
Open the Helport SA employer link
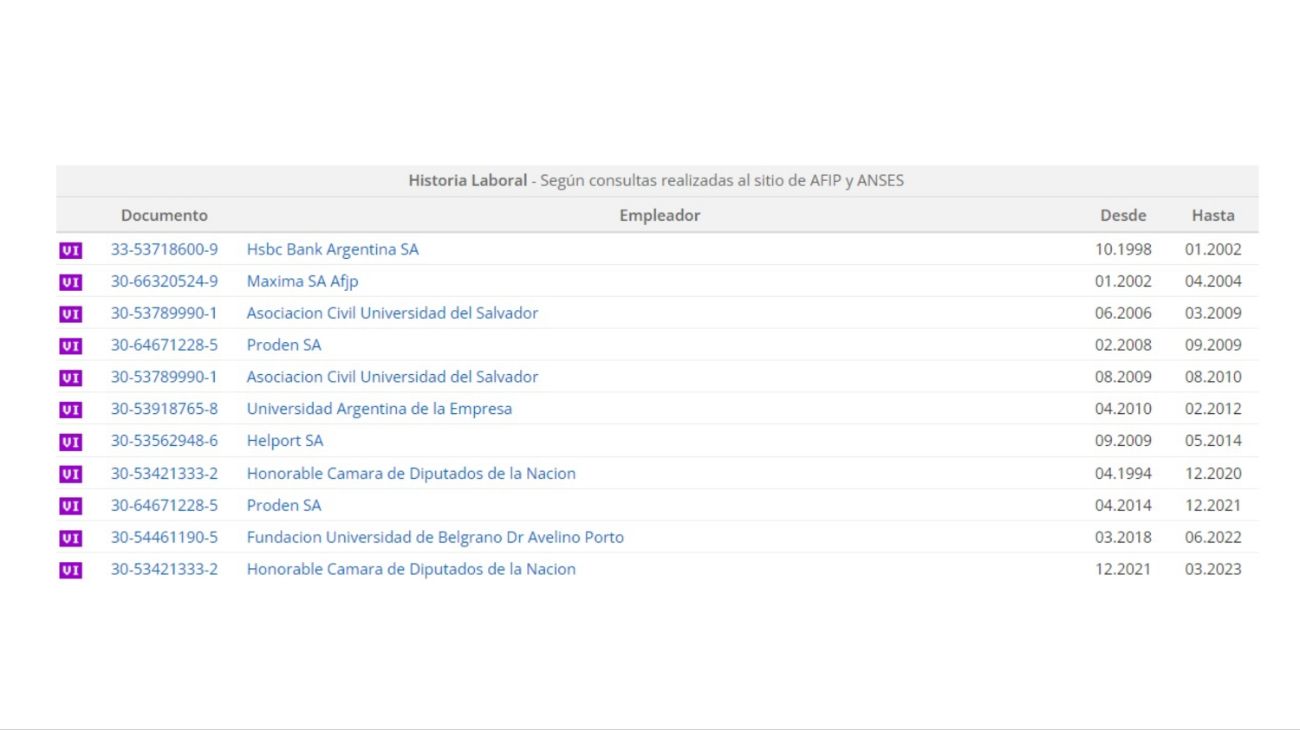(285, 441)
